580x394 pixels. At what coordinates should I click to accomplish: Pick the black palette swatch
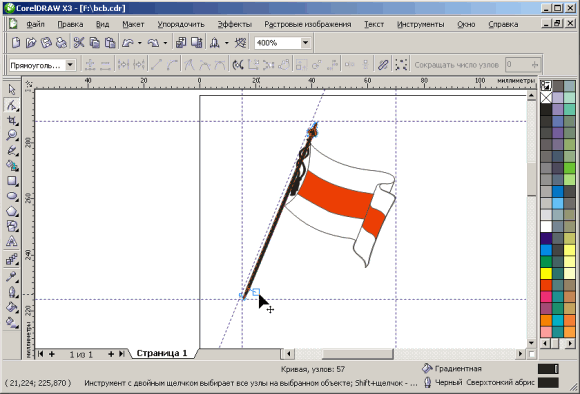[x=546, y=110]
